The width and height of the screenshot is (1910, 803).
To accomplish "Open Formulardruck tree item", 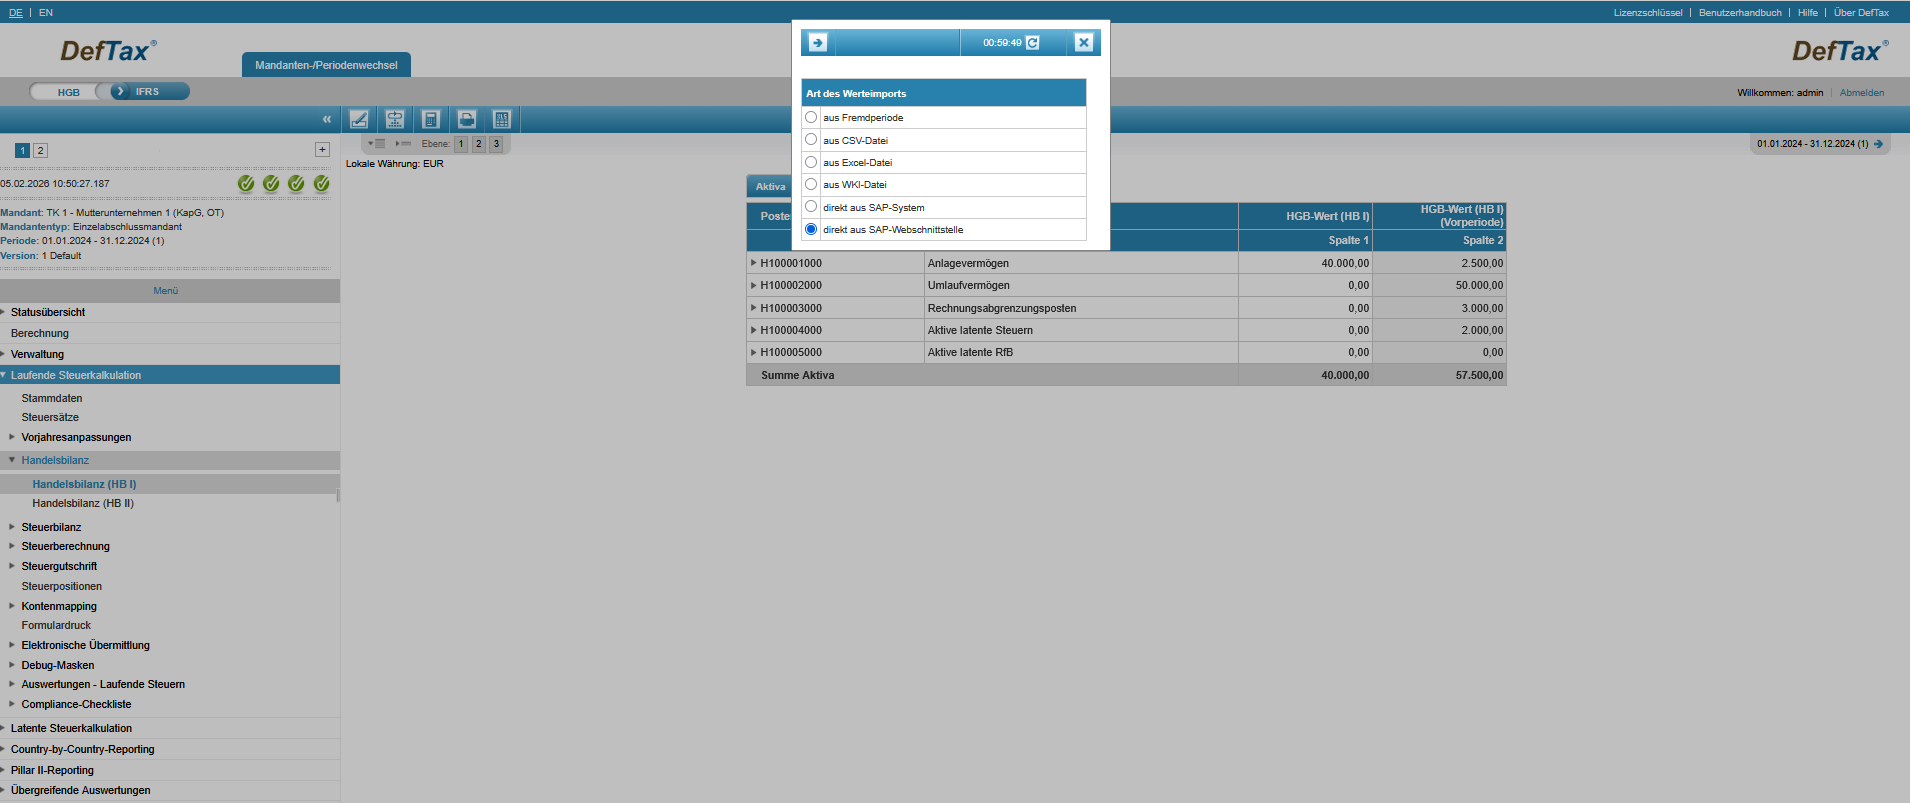I will pos(56,625).
